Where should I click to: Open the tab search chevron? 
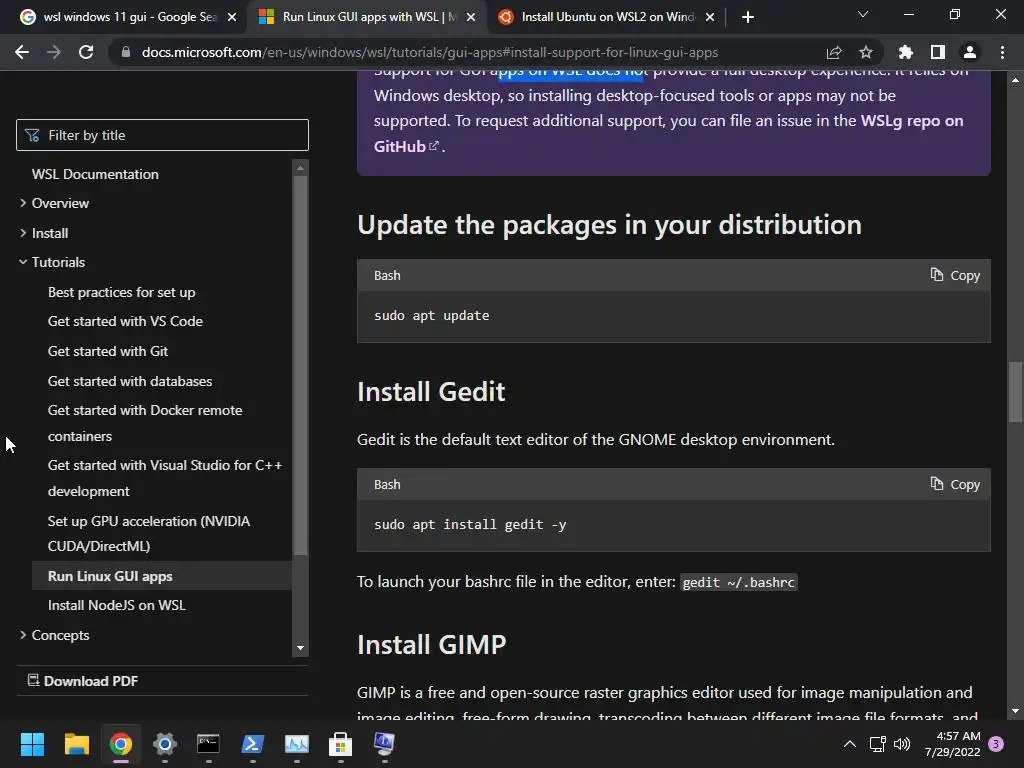863,14
